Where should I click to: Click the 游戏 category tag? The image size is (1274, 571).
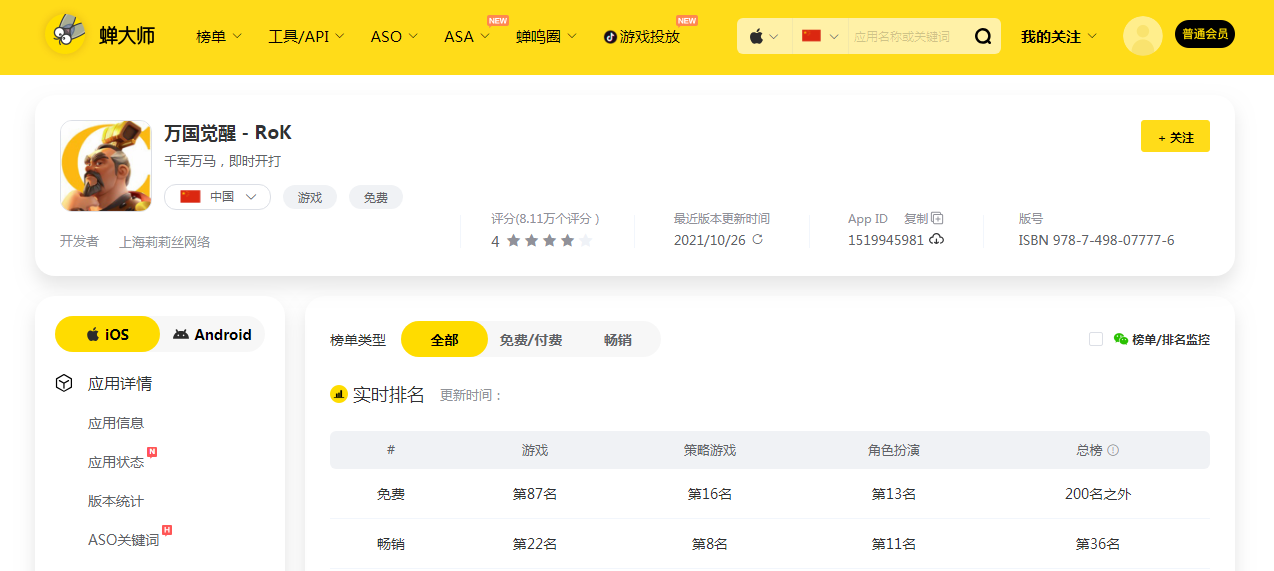310,198
